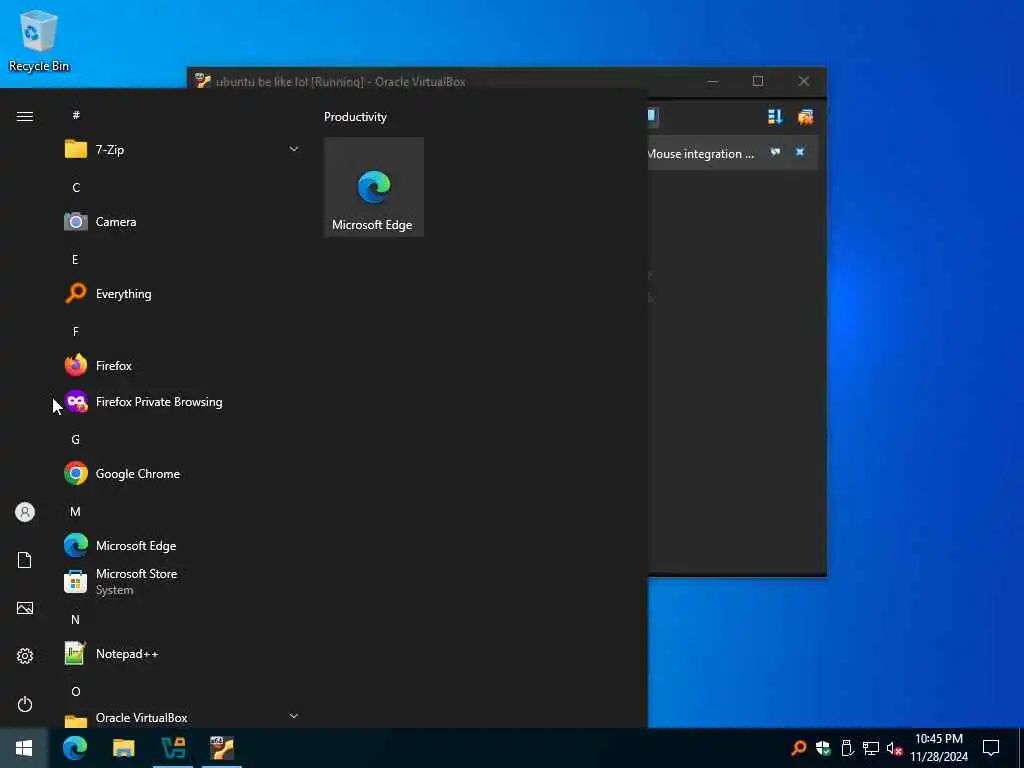Click the Productivity group title
Screen dimensions: 1024x768
[355, 117]
